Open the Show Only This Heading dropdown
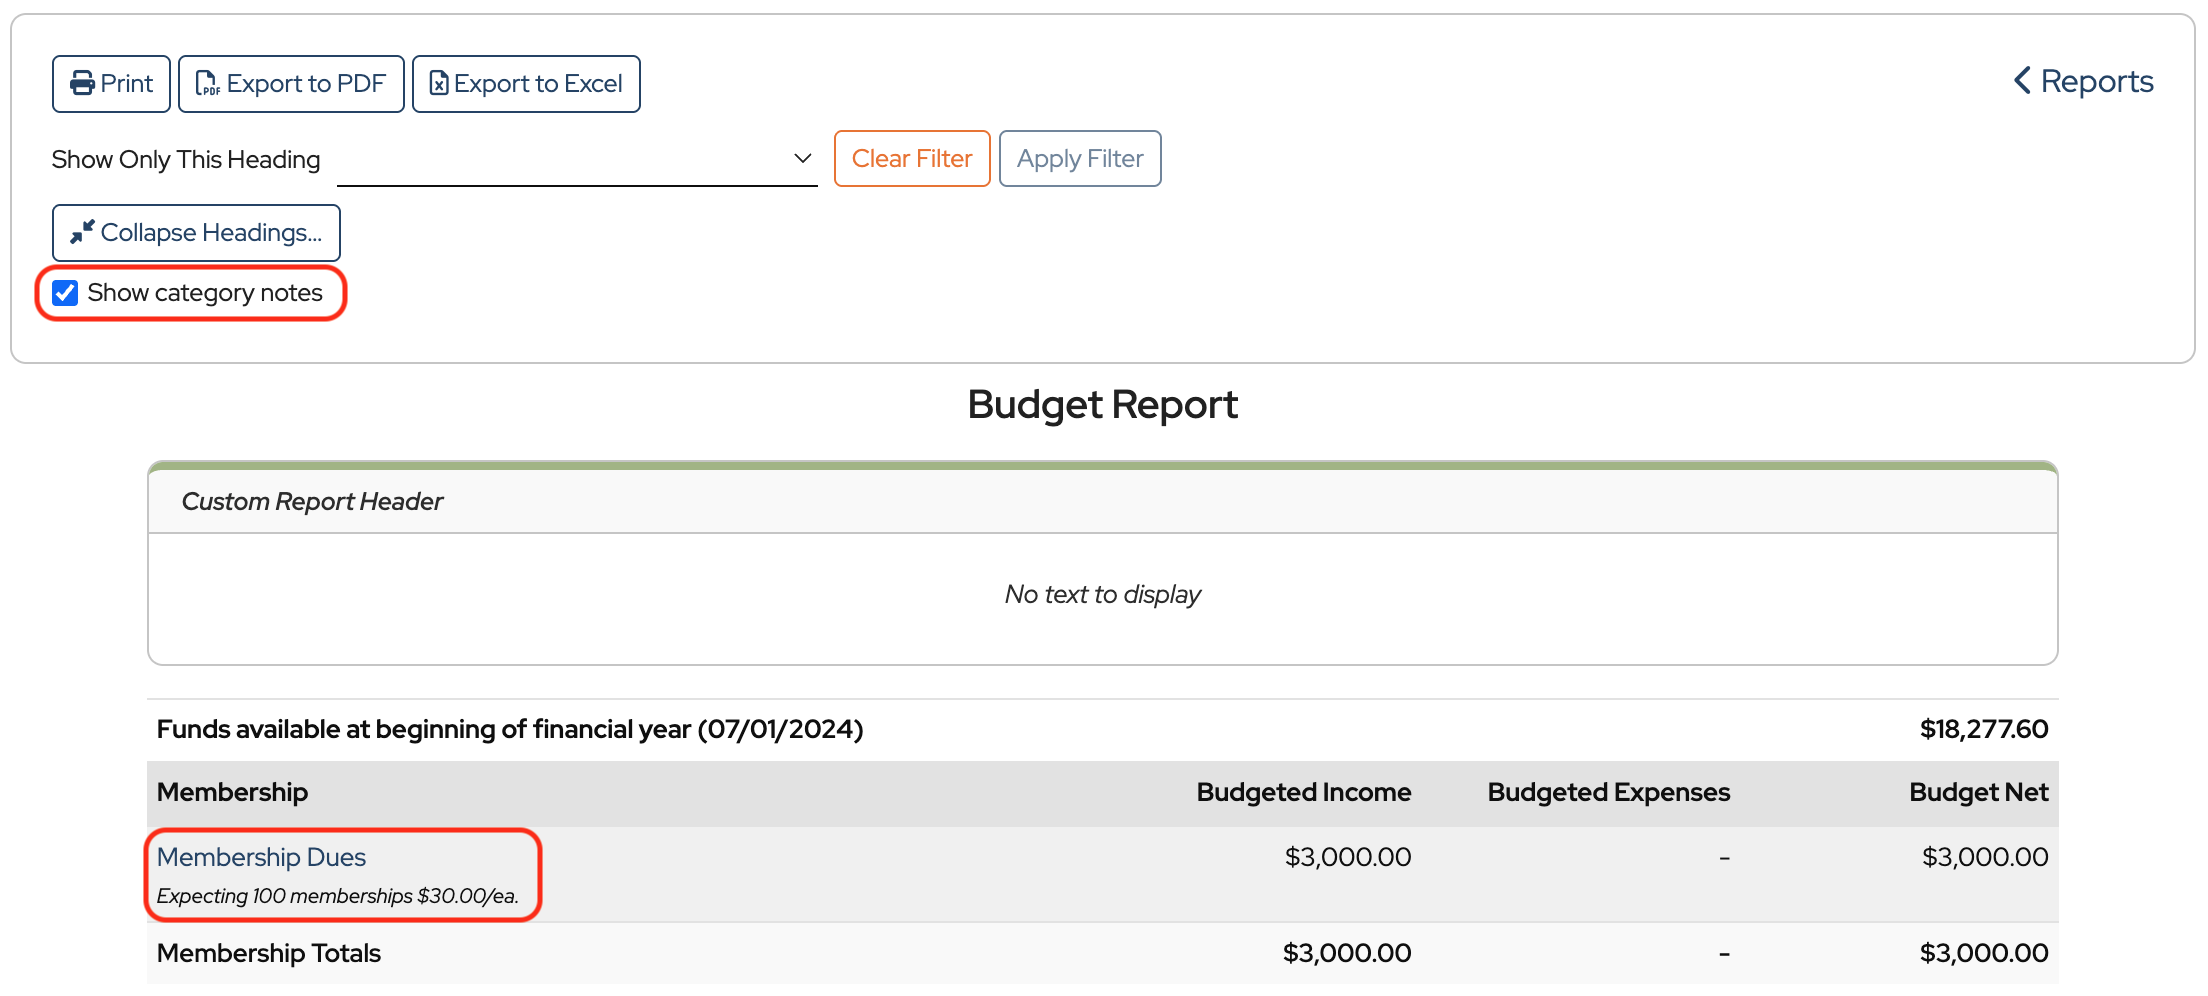2208x996 pixels. 576,159
